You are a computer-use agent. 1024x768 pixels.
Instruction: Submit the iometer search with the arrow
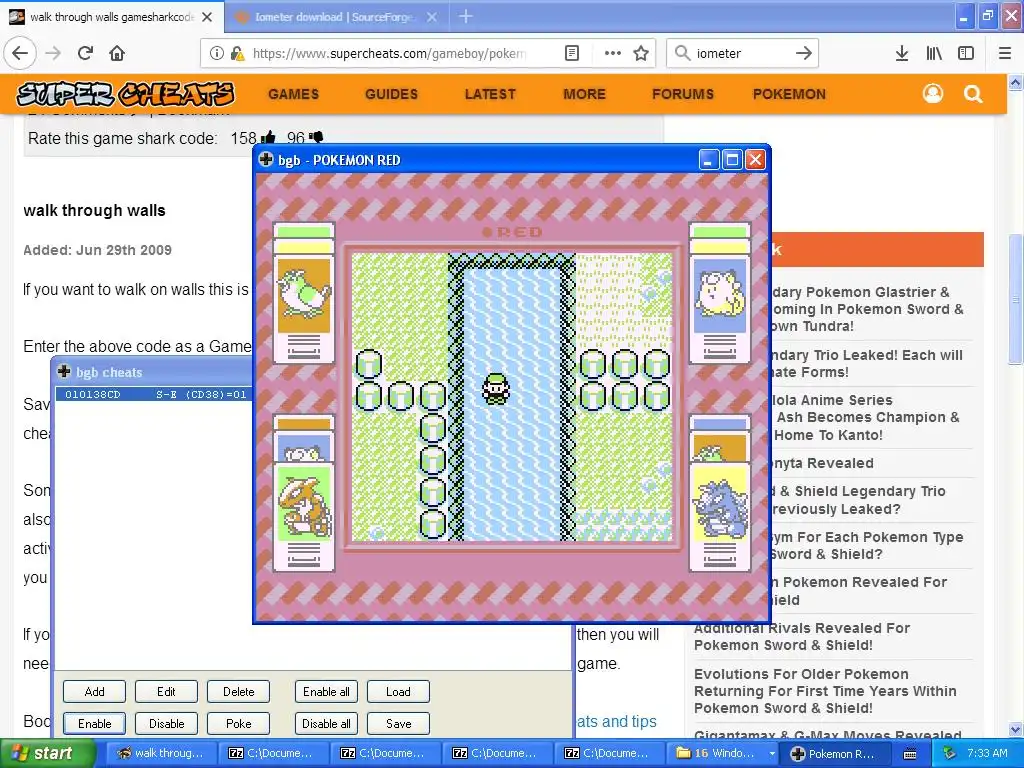(x=804, y=53)
